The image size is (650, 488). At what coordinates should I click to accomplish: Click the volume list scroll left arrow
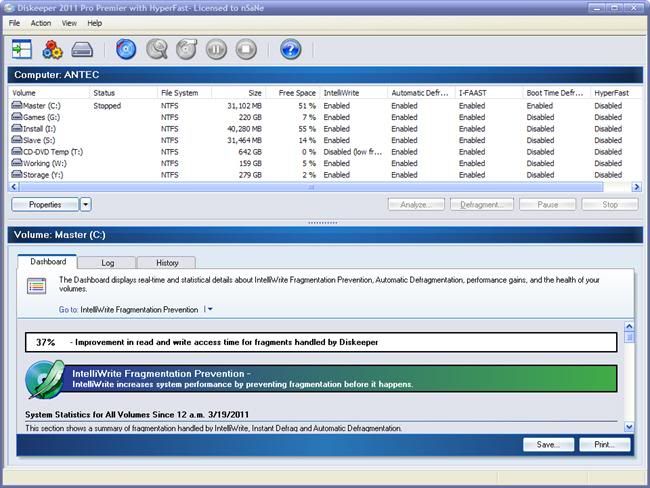14,187
